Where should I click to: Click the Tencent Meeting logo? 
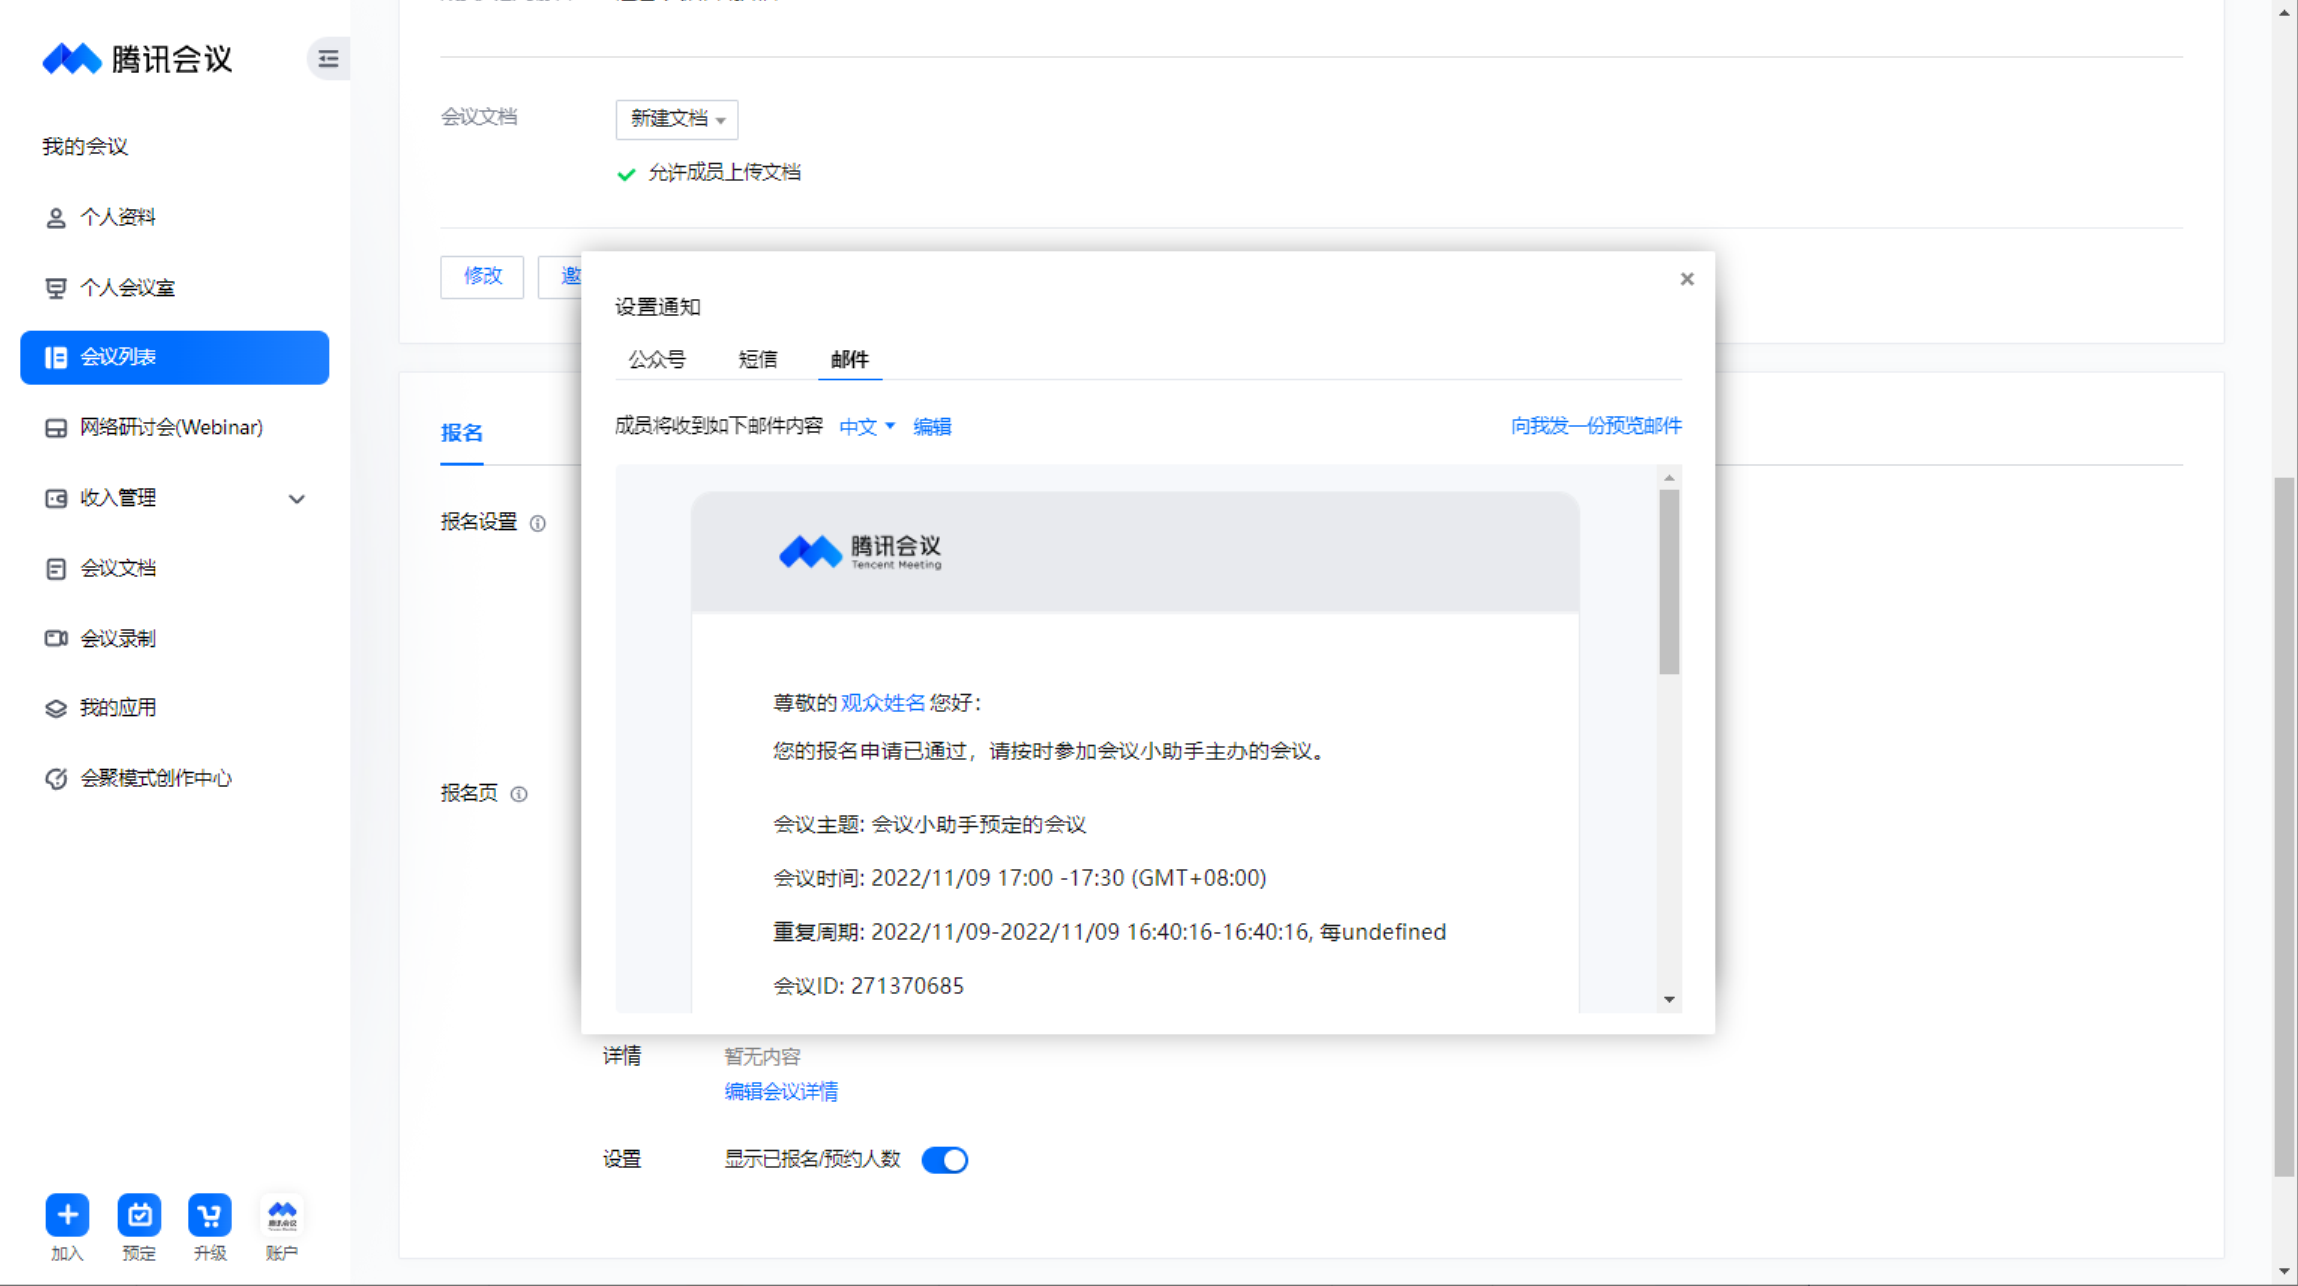tap(137, 59)
